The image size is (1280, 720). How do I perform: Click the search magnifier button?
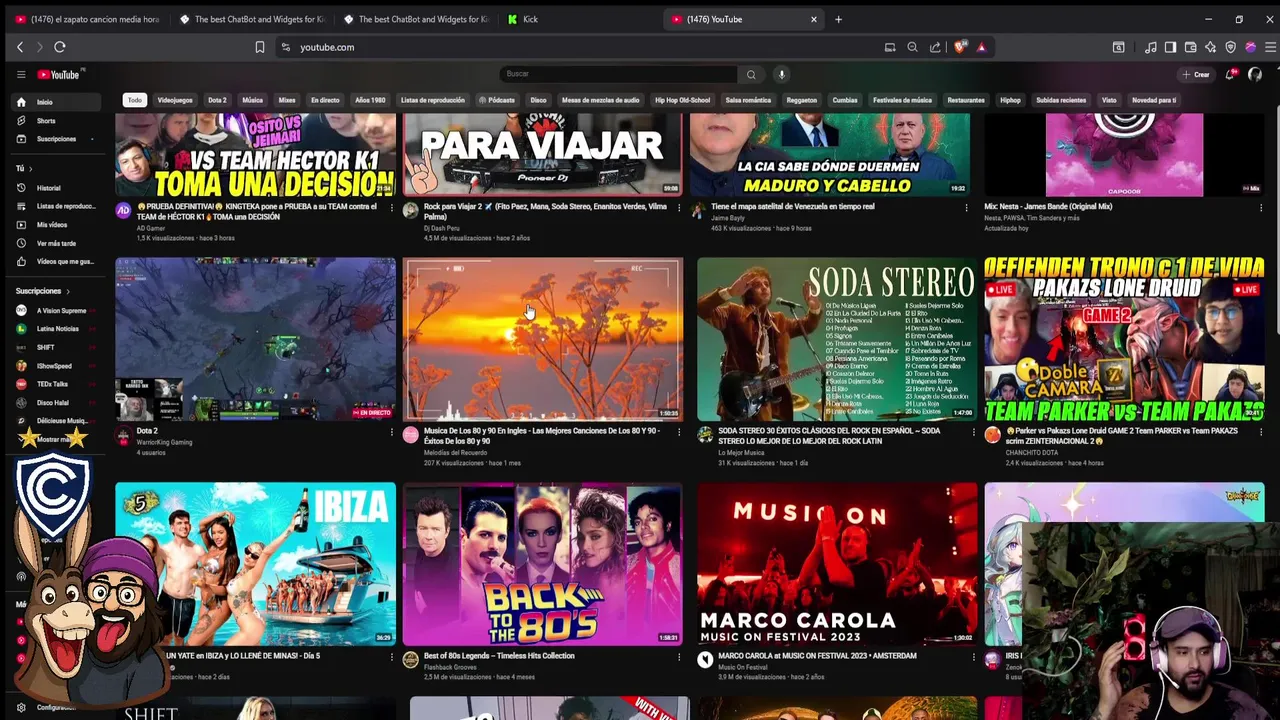(x=751, y=74)
